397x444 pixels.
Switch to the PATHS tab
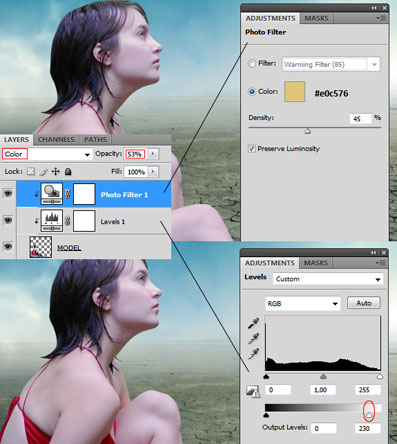point(95,140)
